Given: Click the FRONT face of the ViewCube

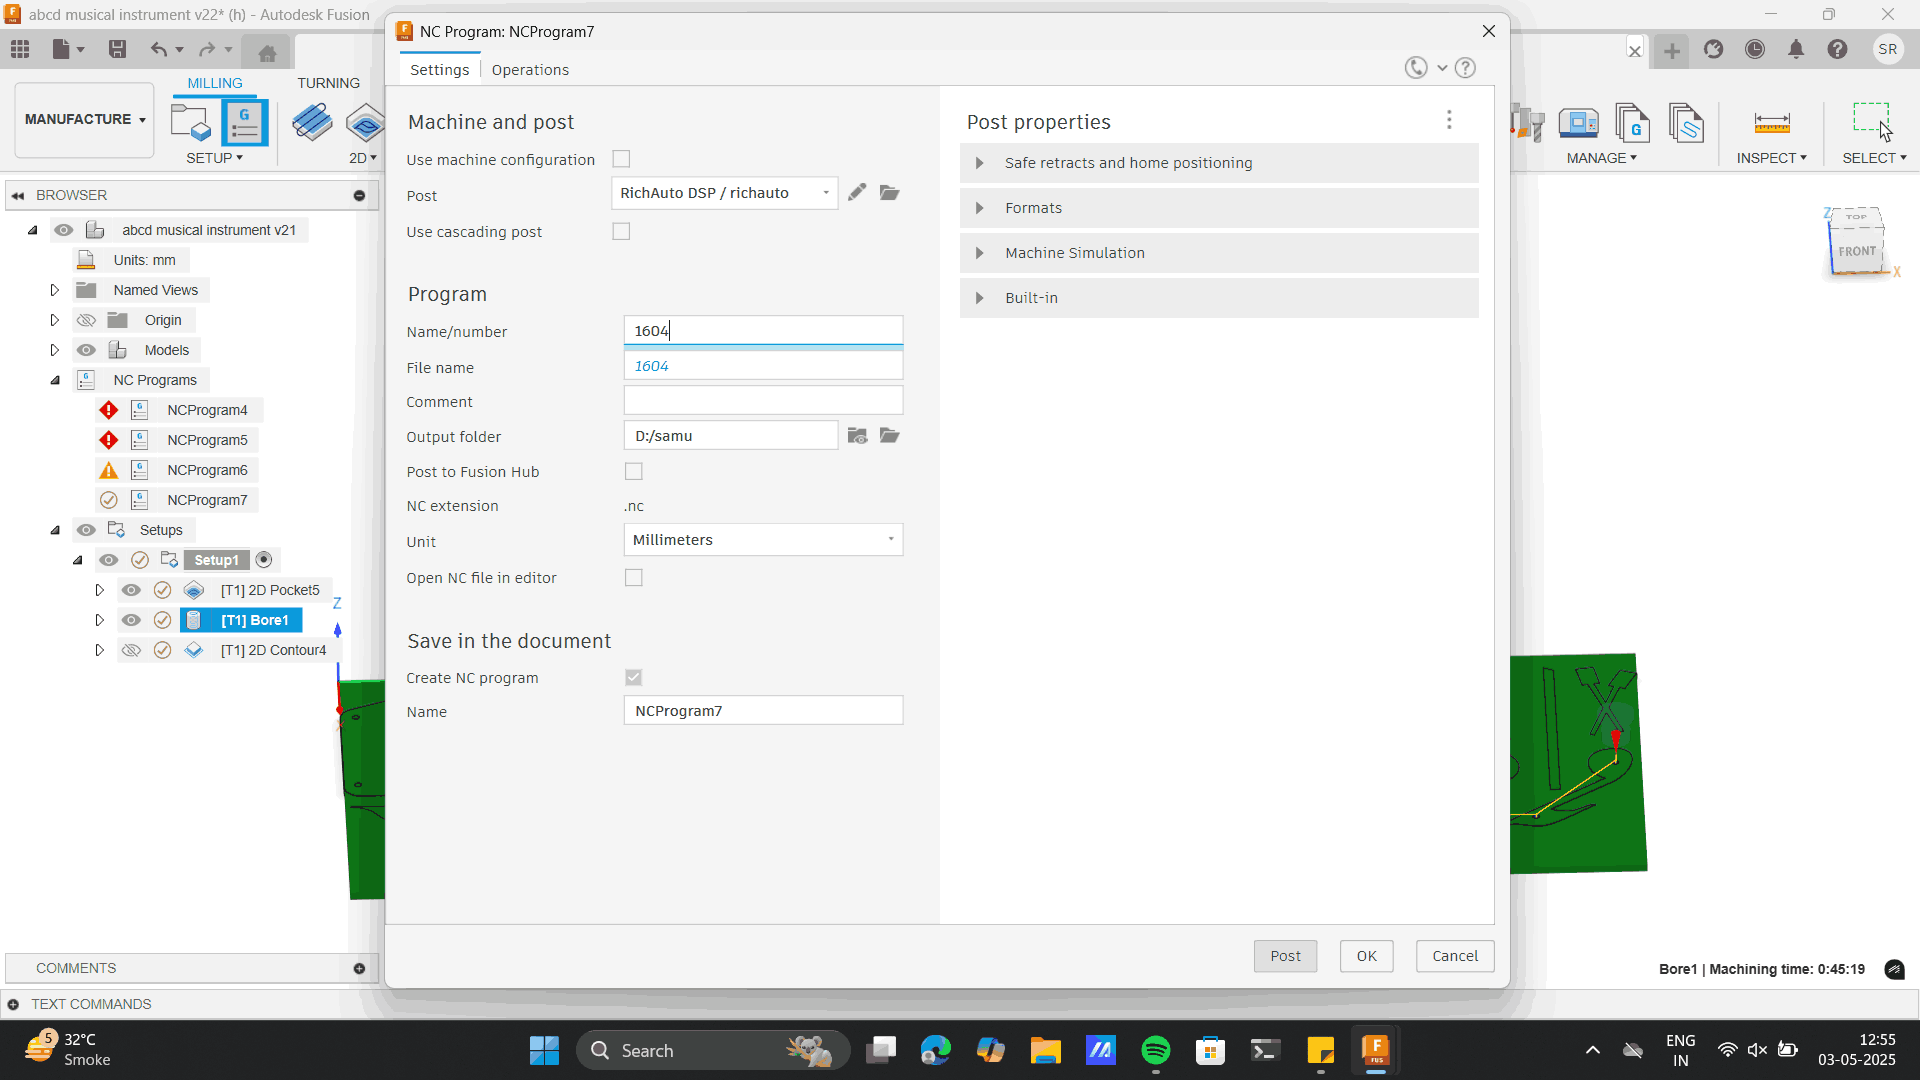Looking at the screenshot, I should coord(1856,251).
